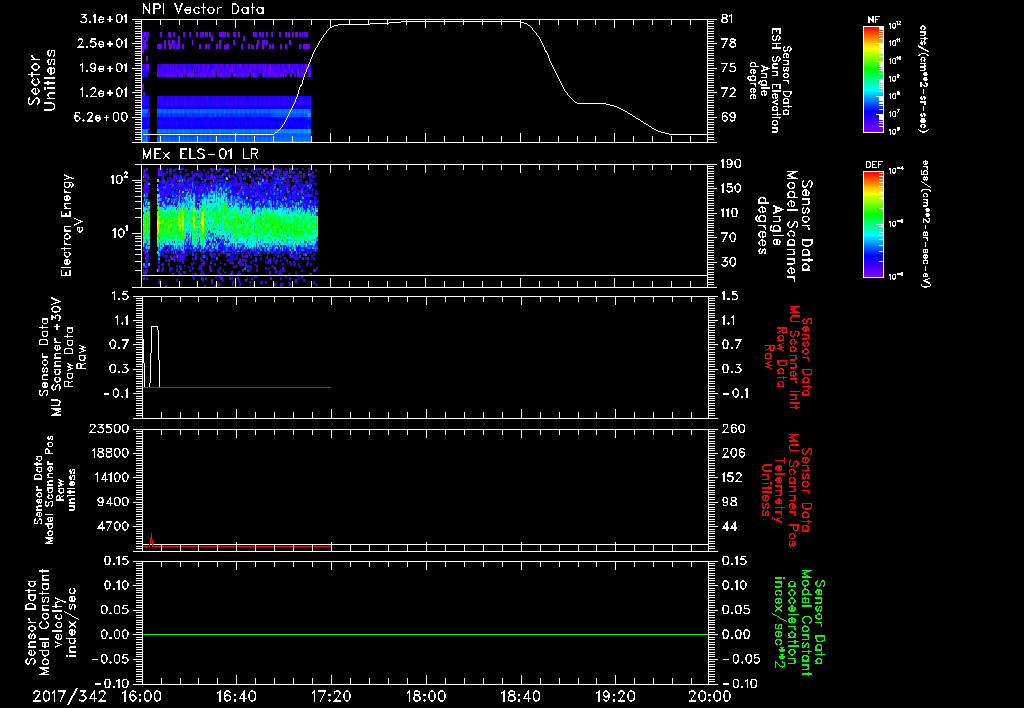
Task: Click the 'DEF' label above the color bar
Action: tap(874, 165)
